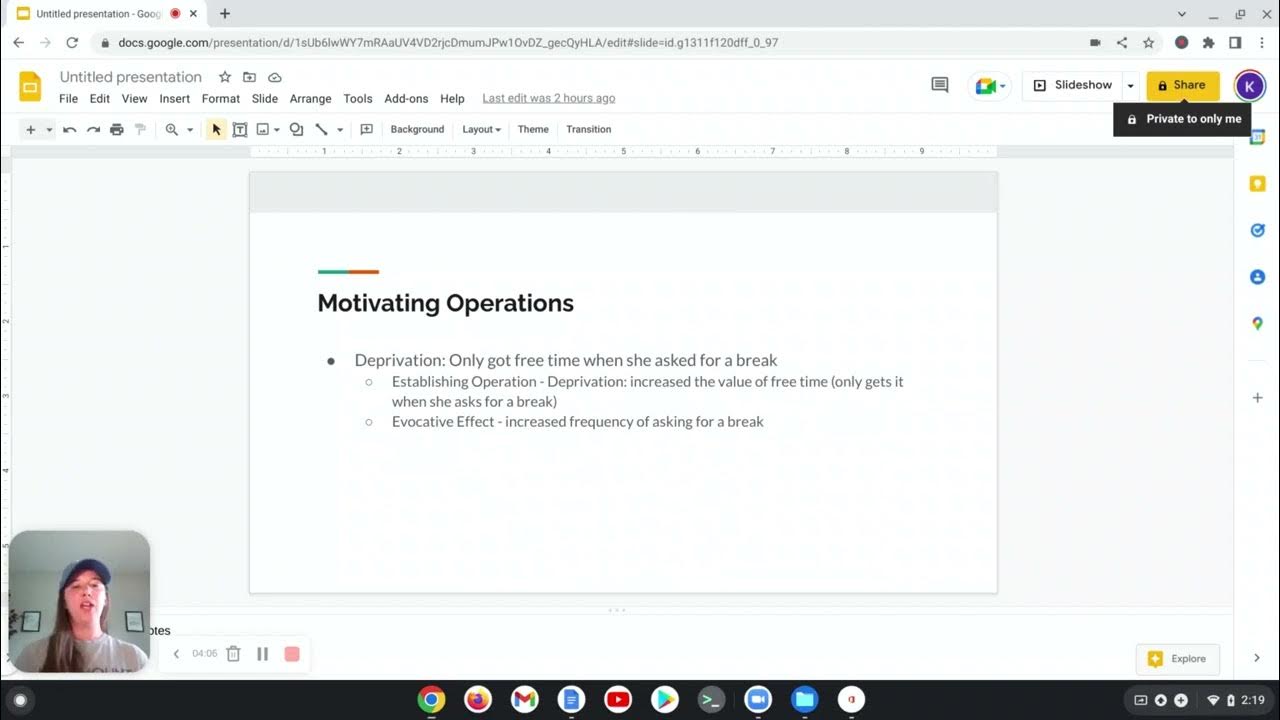Open the File menu
Image resolution: width=1280 pixels, height=720 pixels.
tap(68, 99)
